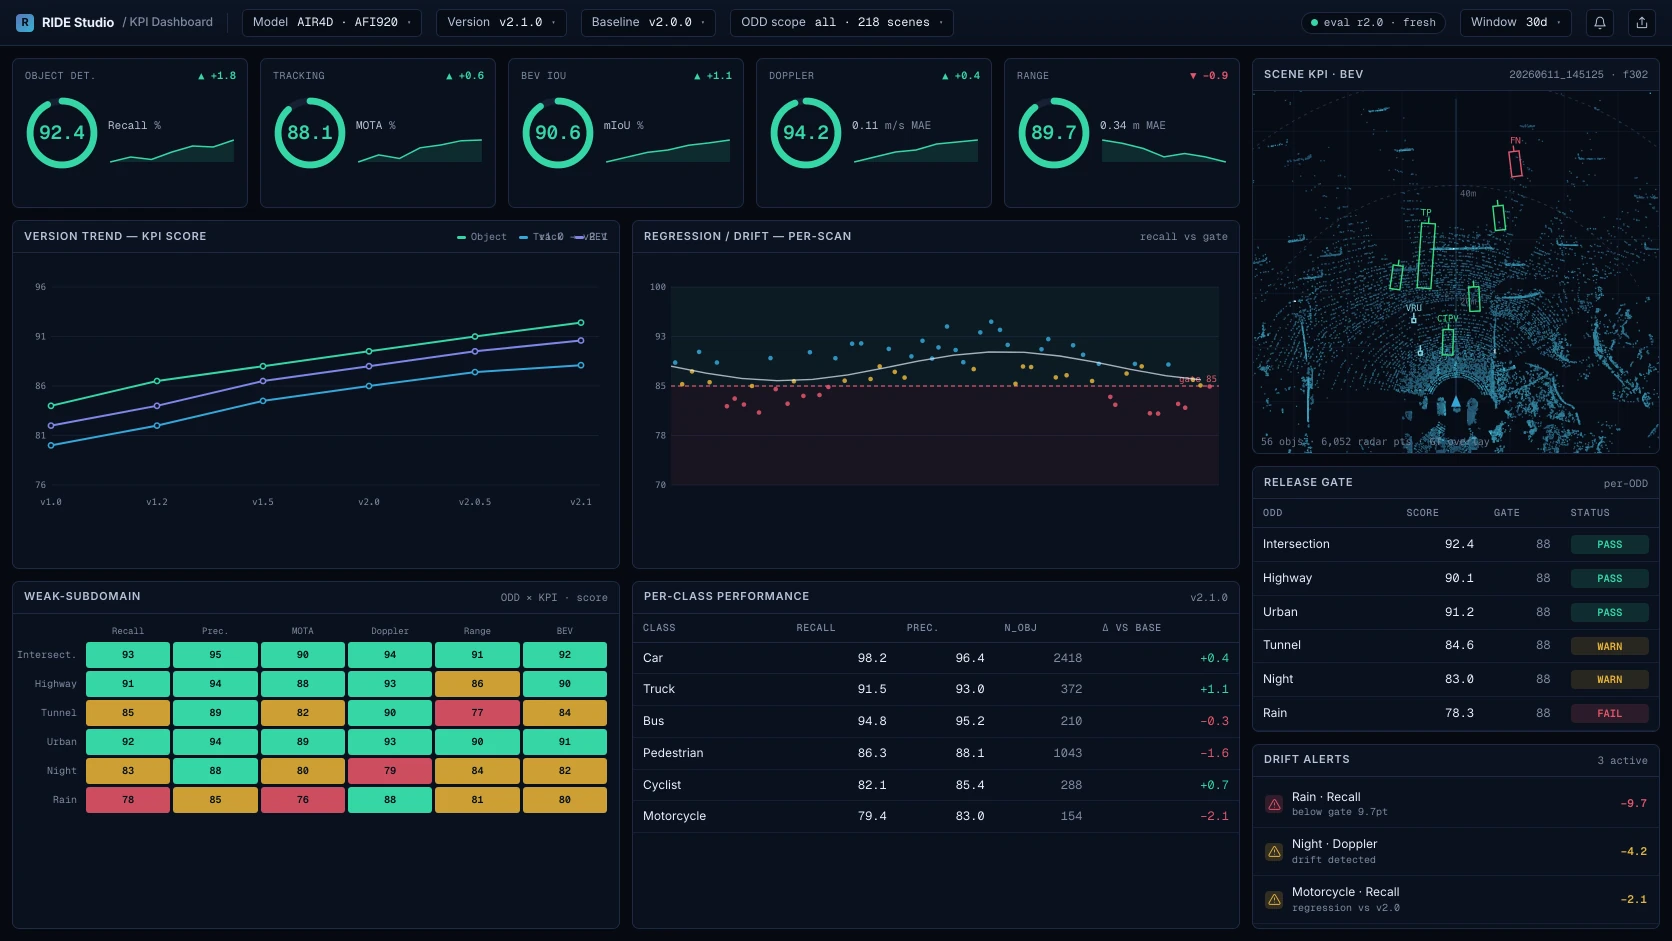1672x941 pixels.
Task: Click WARN status for Night
Action: (1610, 680)
